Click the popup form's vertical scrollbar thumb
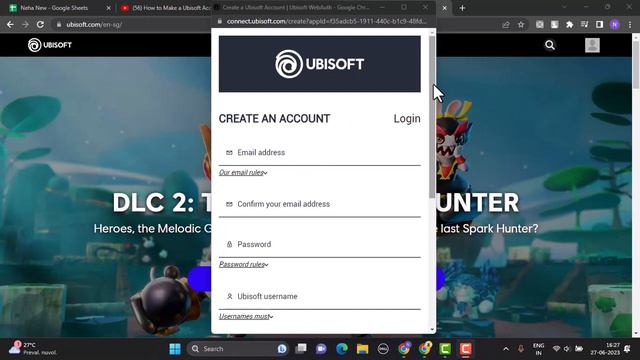Image resolution: width=640 pixels, height=360 pixels. 432,118
